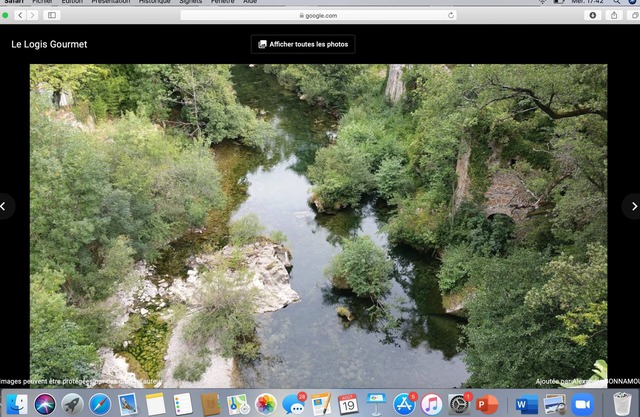Click the Safari back arrow button
The width and height of the screenshot is (640, 417).
click(x=20, y=16)
